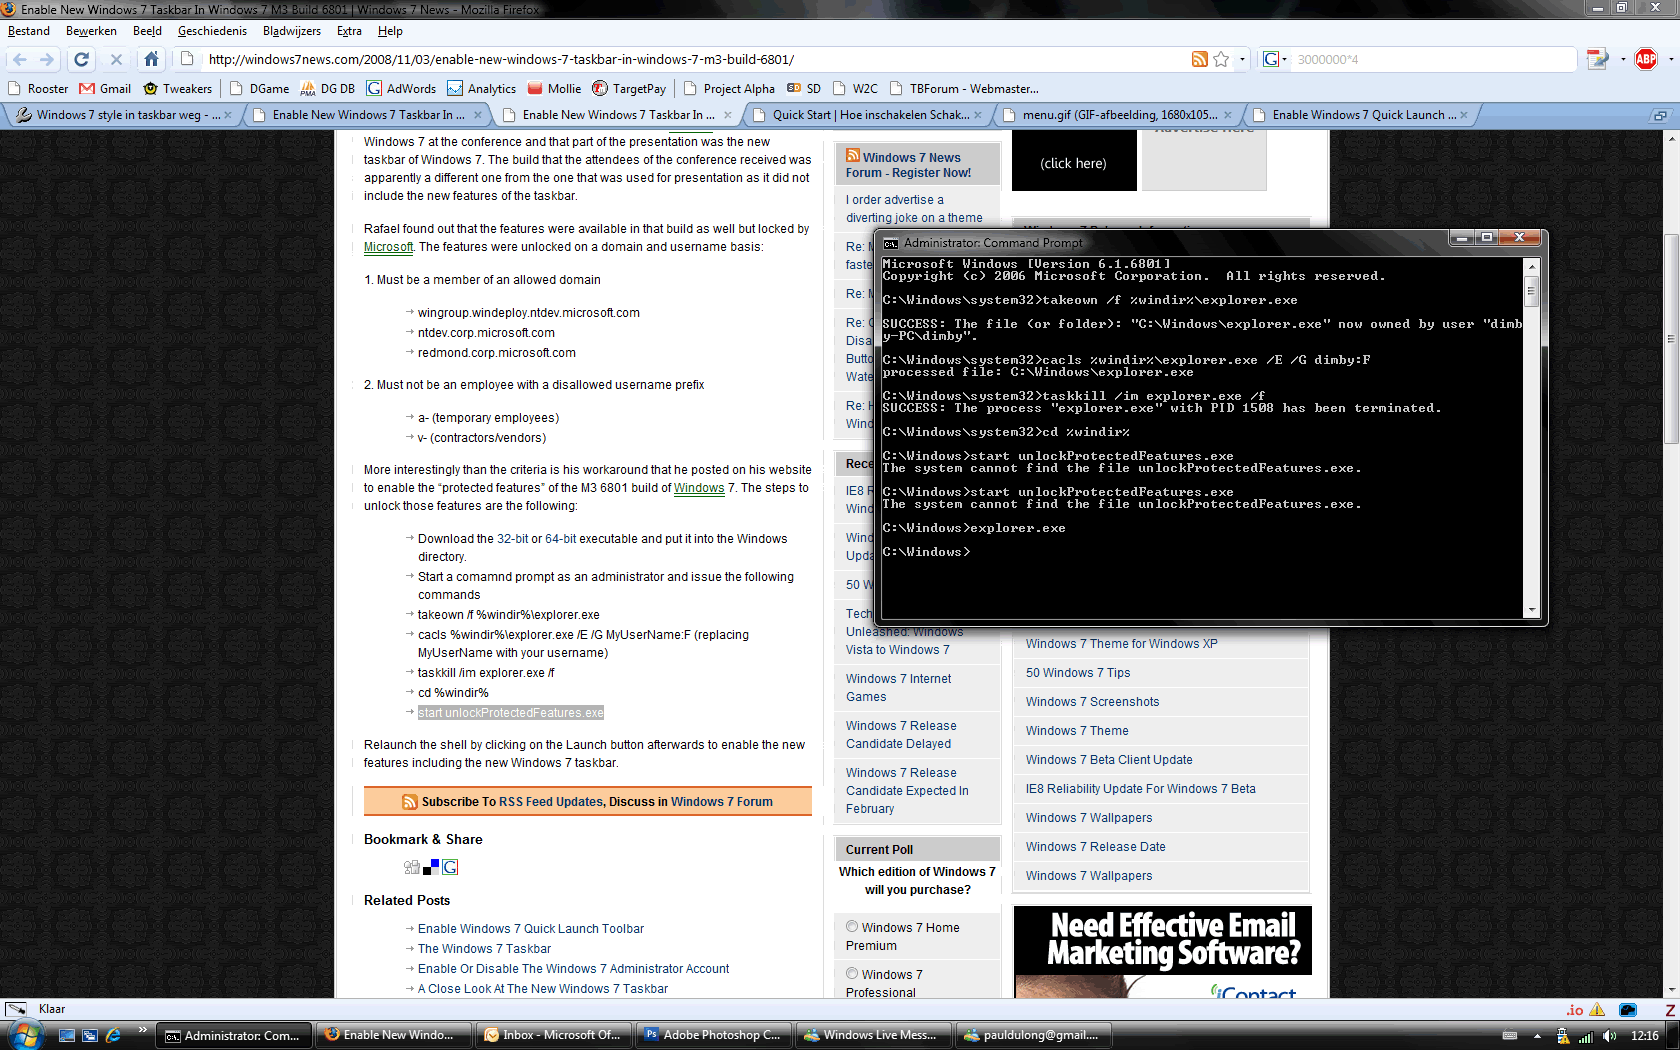Open Command Prompt title bar system icon
Viewport: 1680px width, 1050px height.
[x=890, y=243]
